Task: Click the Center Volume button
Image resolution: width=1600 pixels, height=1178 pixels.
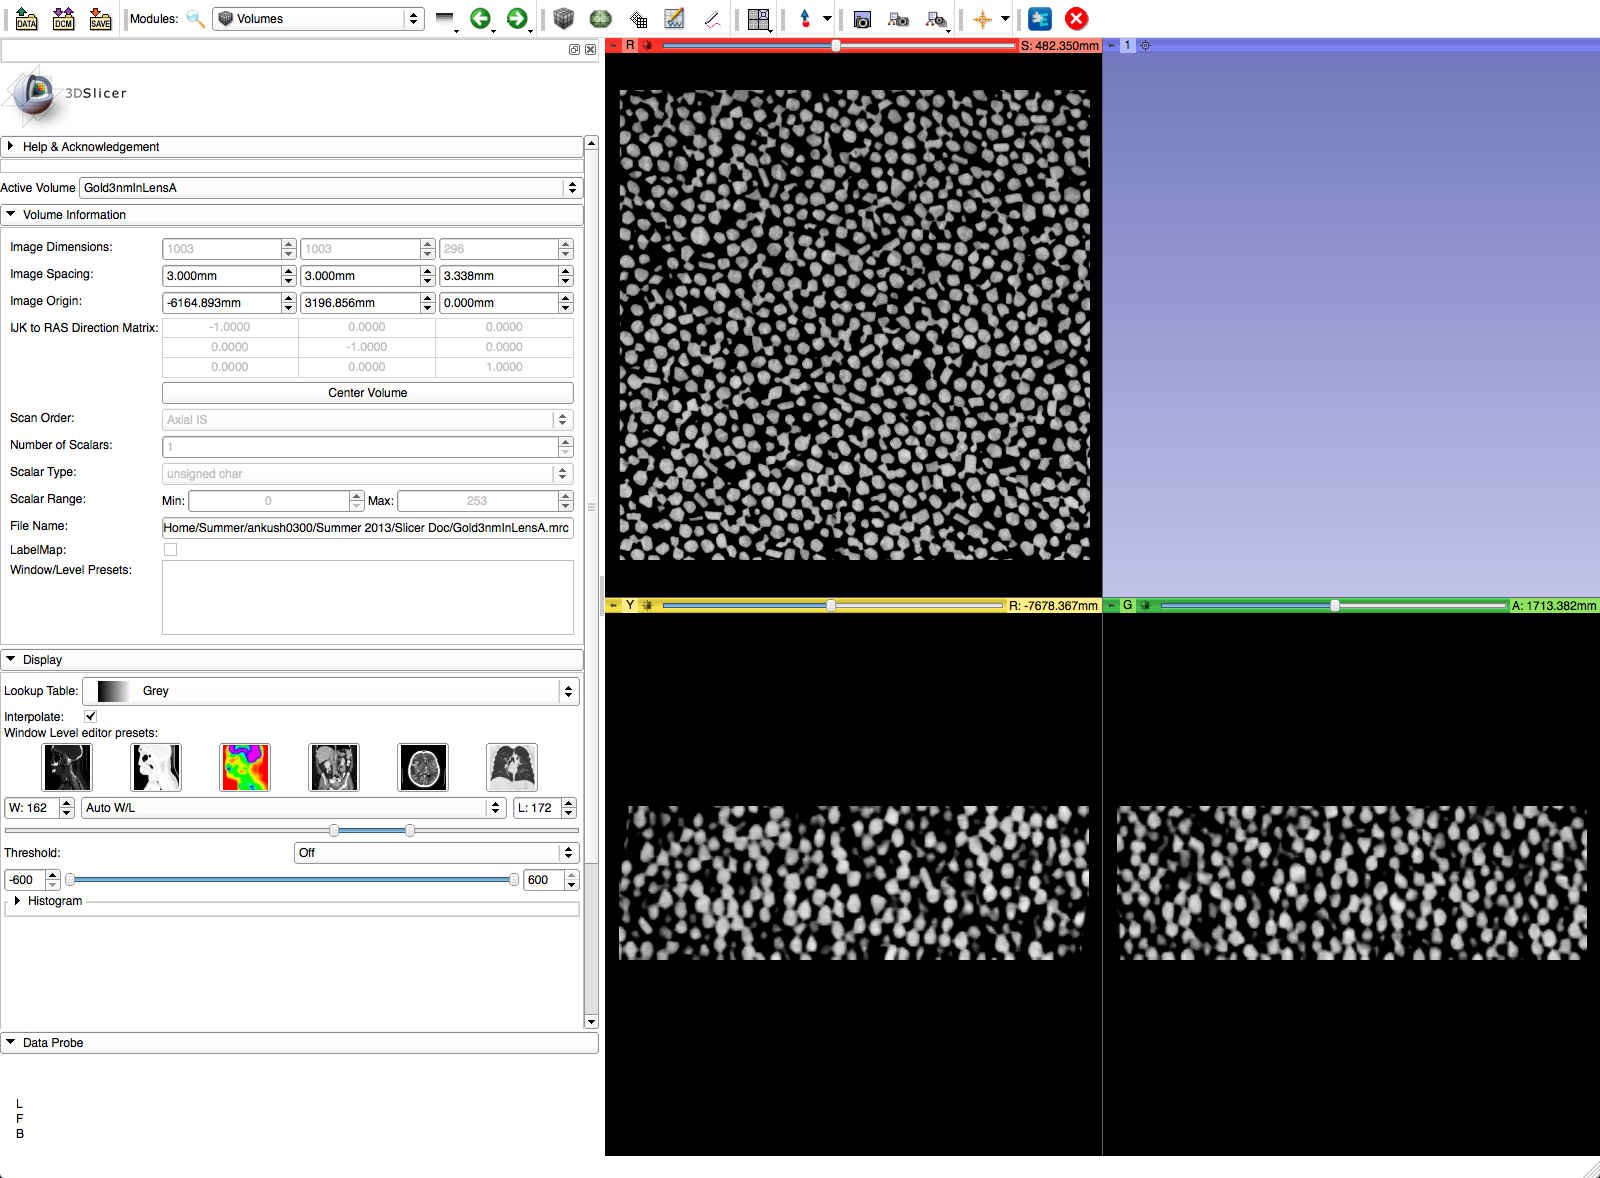Action: (367, 393)
